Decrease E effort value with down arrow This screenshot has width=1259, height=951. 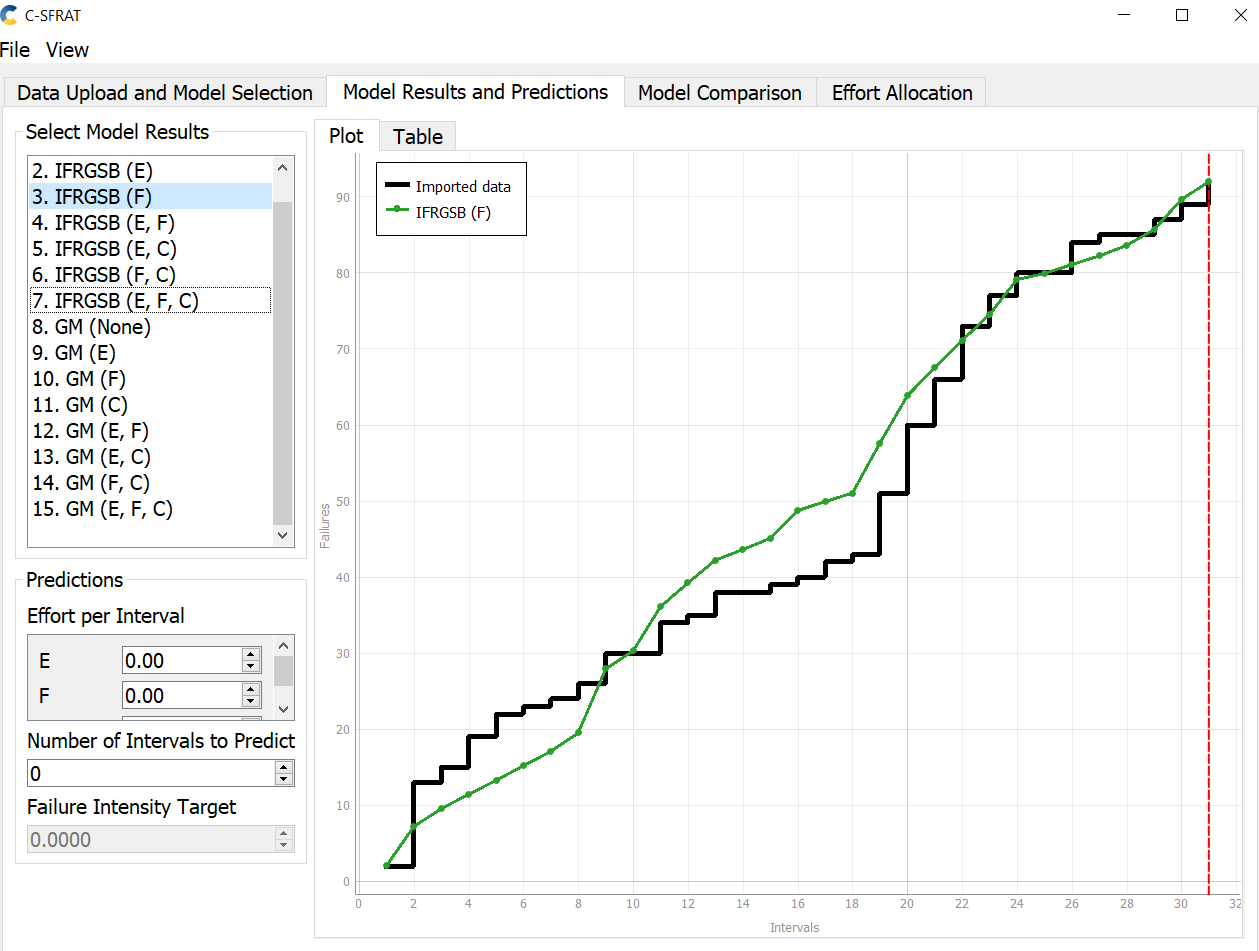click(251, 666)
